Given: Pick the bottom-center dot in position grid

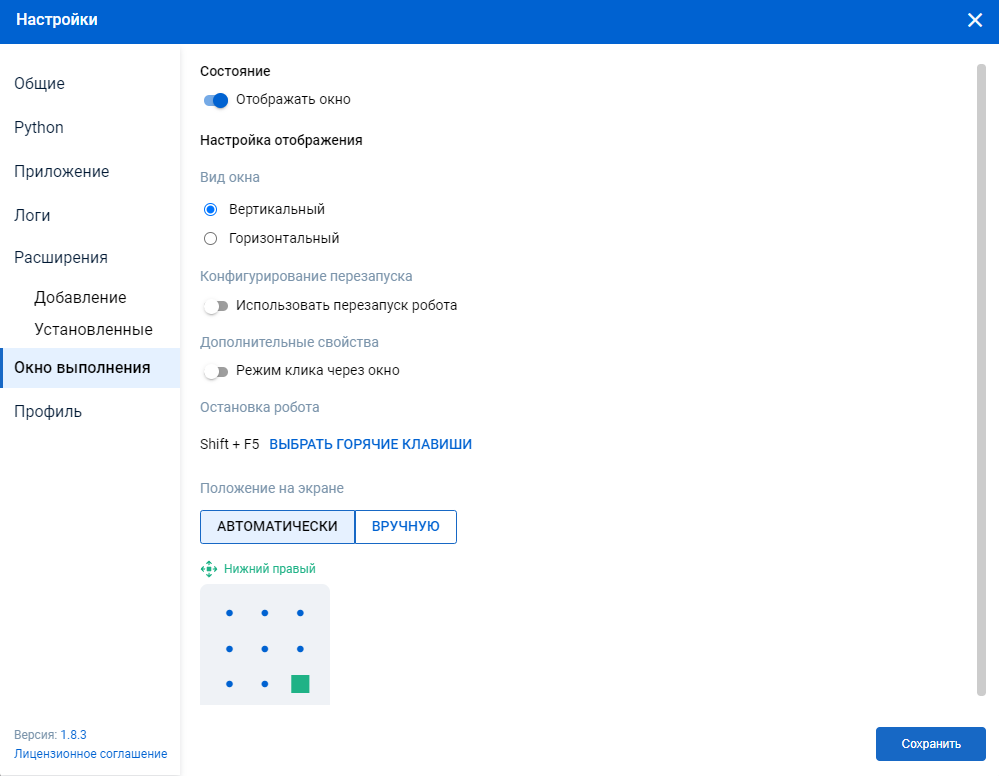Looking at the screenshot, I should (x=264, y=684).
